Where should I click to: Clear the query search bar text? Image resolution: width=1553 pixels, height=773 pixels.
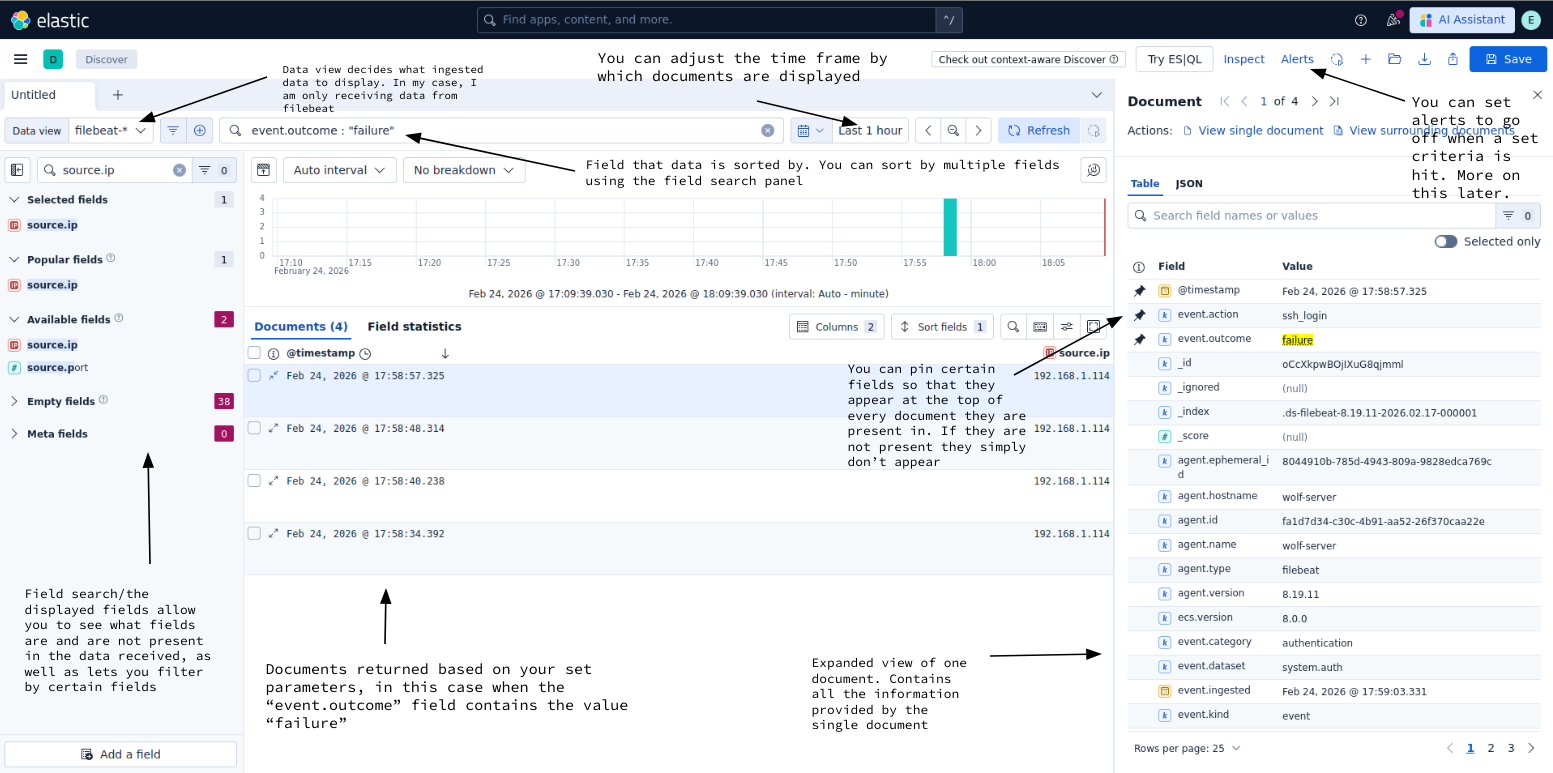tap(767, 130)
